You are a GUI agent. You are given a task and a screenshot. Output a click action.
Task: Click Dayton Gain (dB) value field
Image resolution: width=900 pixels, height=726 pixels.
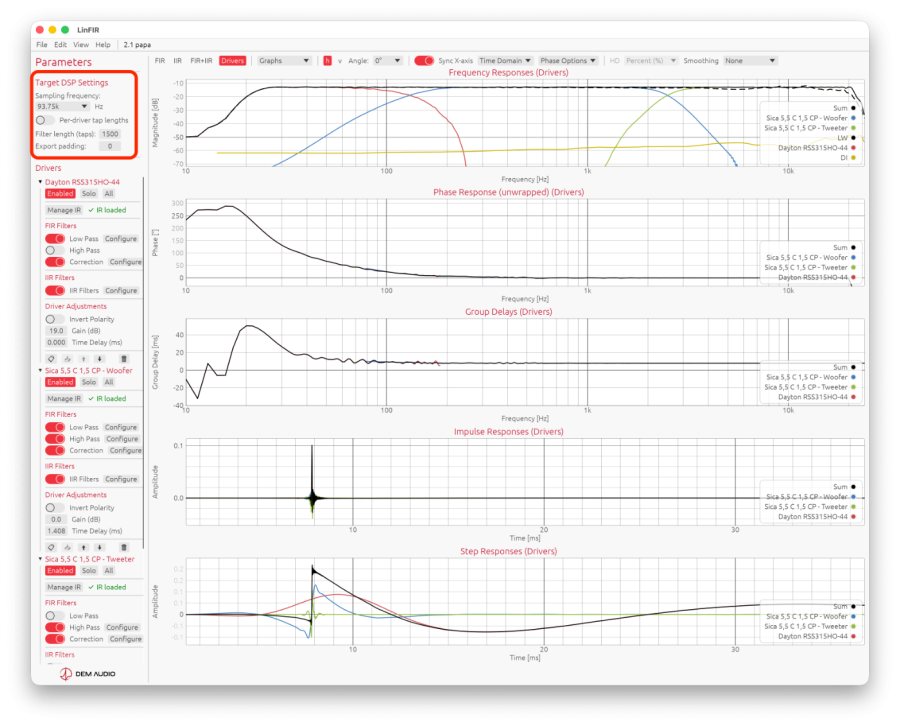coord(56,331)
